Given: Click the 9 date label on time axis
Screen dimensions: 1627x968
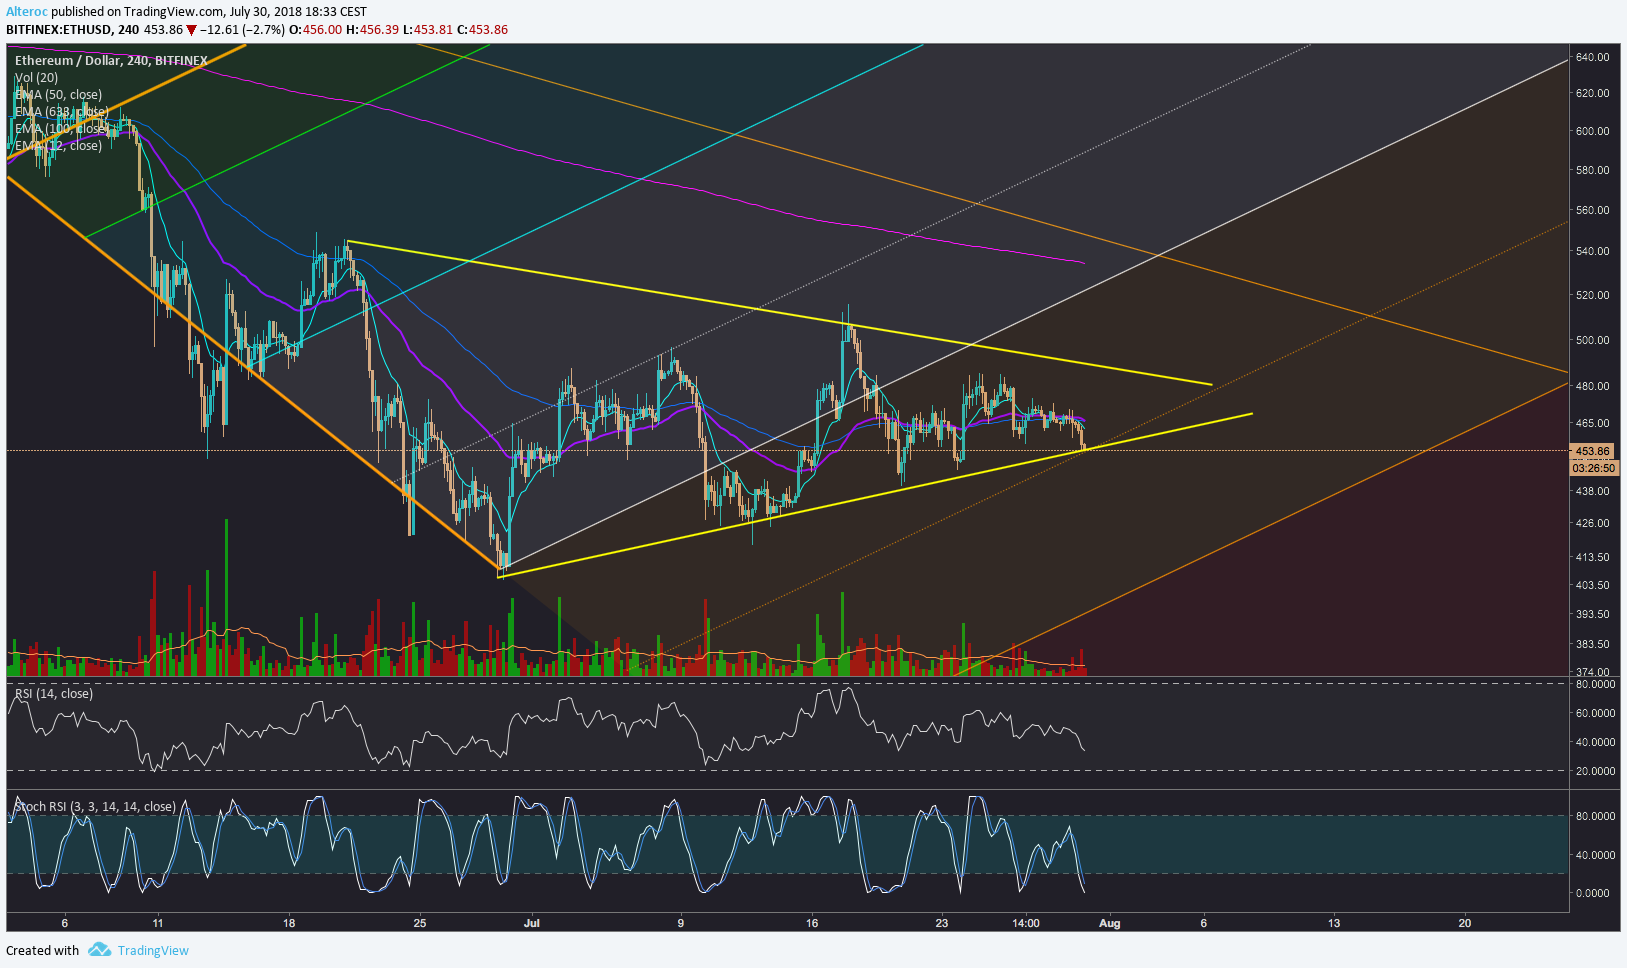Looking at the screenshot, I should tap(681, 923).
